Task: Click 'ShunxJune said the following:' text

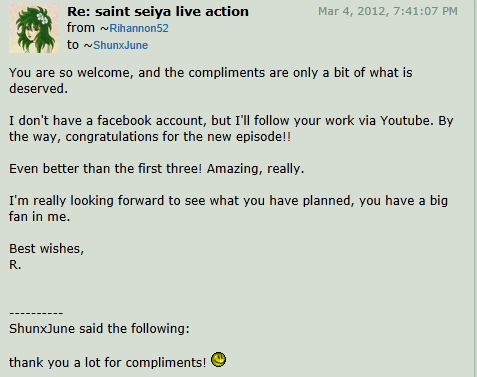Action: pos(99,329)
